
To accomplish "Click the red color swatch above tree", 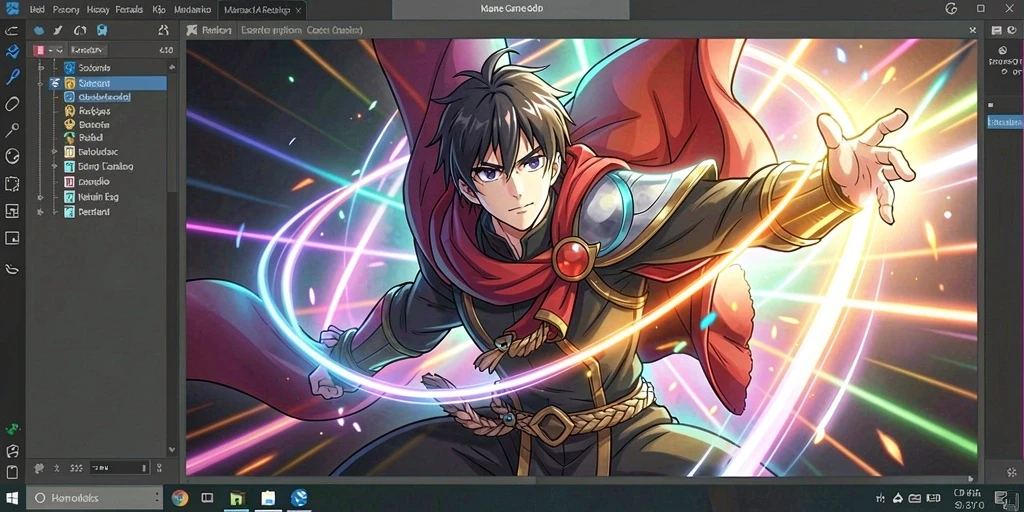I will click(x=39, y=50).
